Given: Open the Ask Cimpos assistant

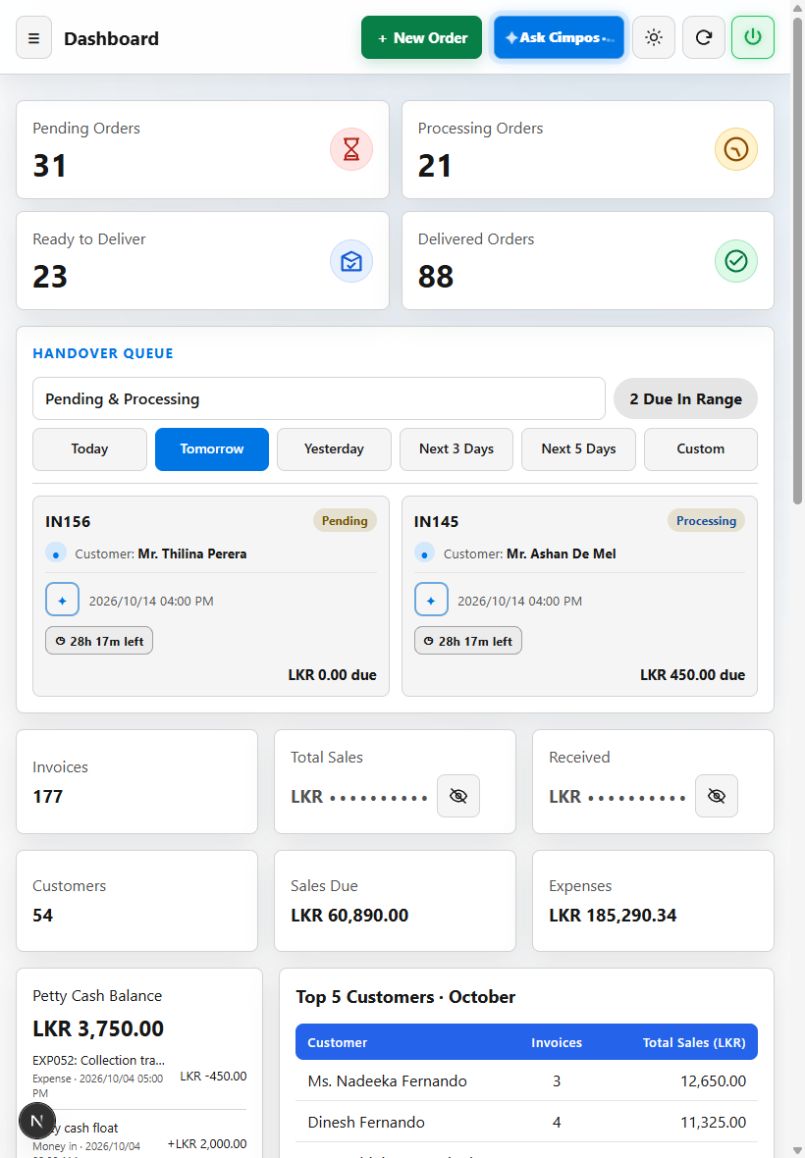Looking at the screenshot, I should pyautogui.click(x=559, y=38).
